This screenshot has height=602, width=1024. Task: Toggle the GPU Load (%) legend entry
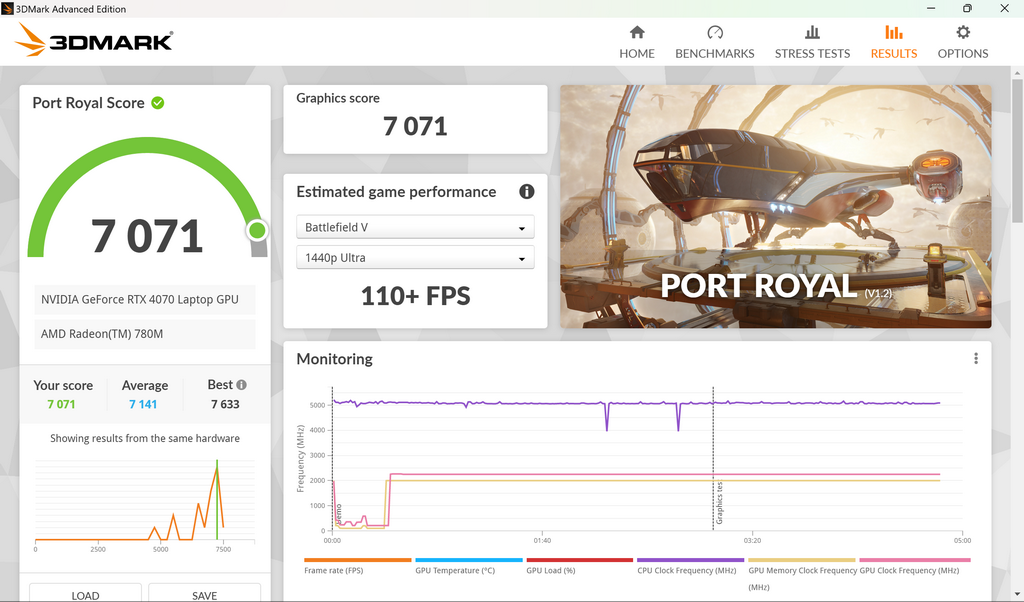click(x=579, y=565)
